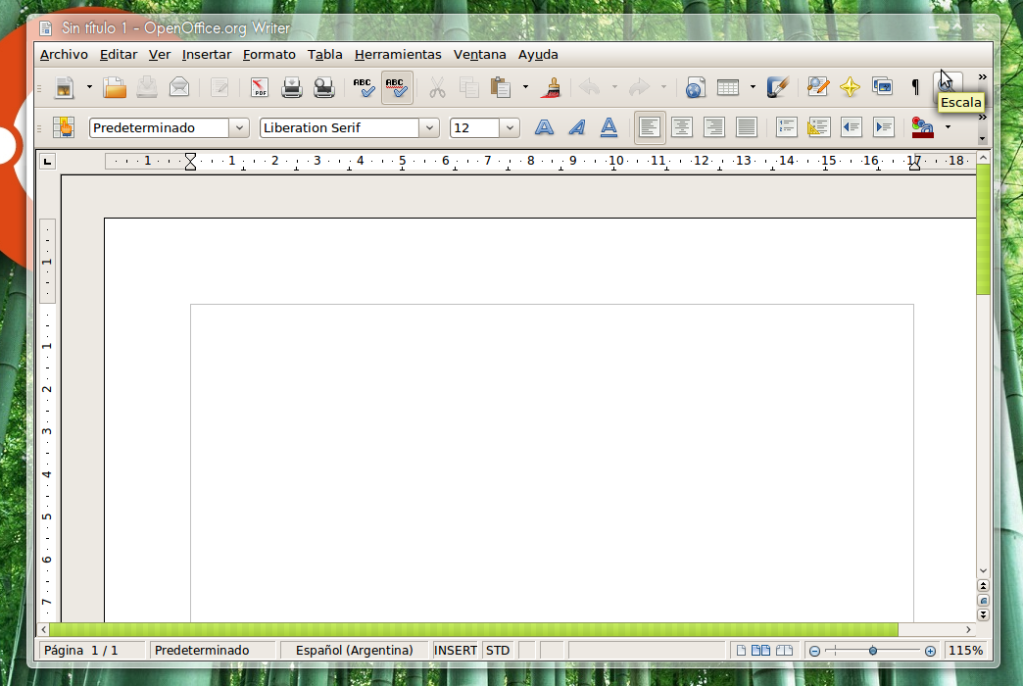
Task: Show Draw Functions
Action: 778,87
